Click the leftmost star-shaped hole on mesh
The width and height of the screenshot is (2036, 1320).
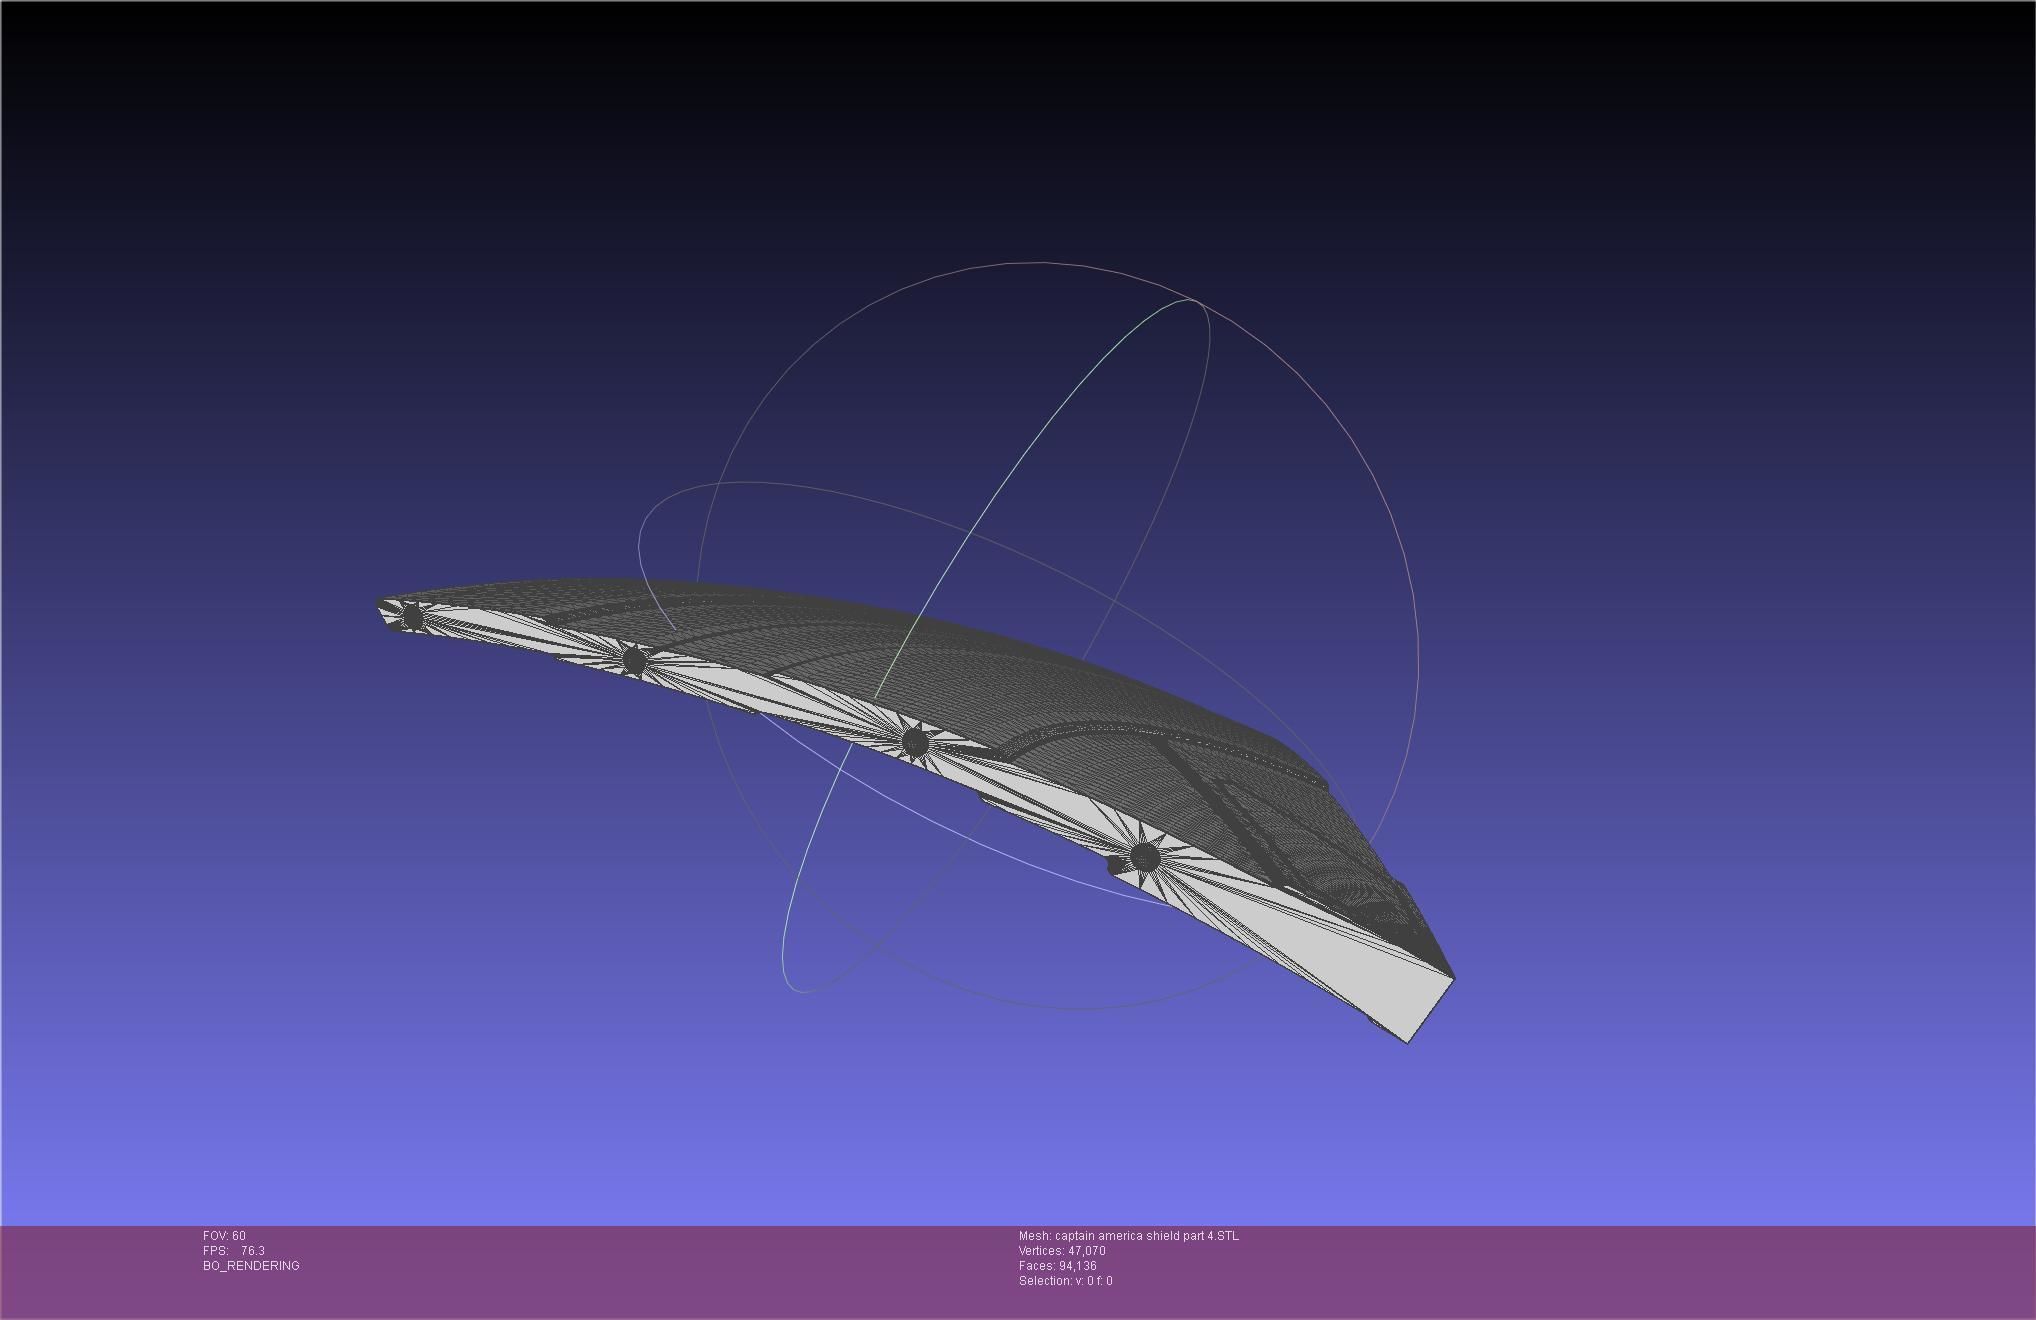pyautogui.click(x=413, y=618)
